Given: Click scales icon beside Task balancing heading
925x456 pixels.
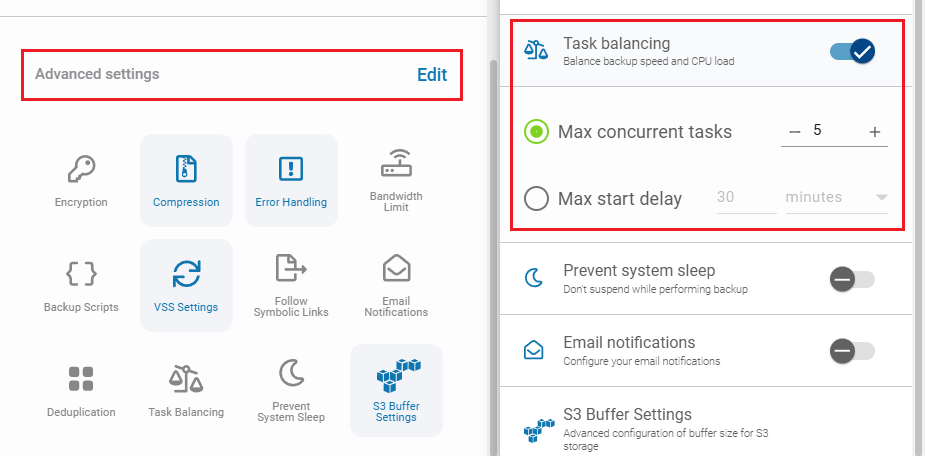Looking at the screenshot, I should pos(536,50).
